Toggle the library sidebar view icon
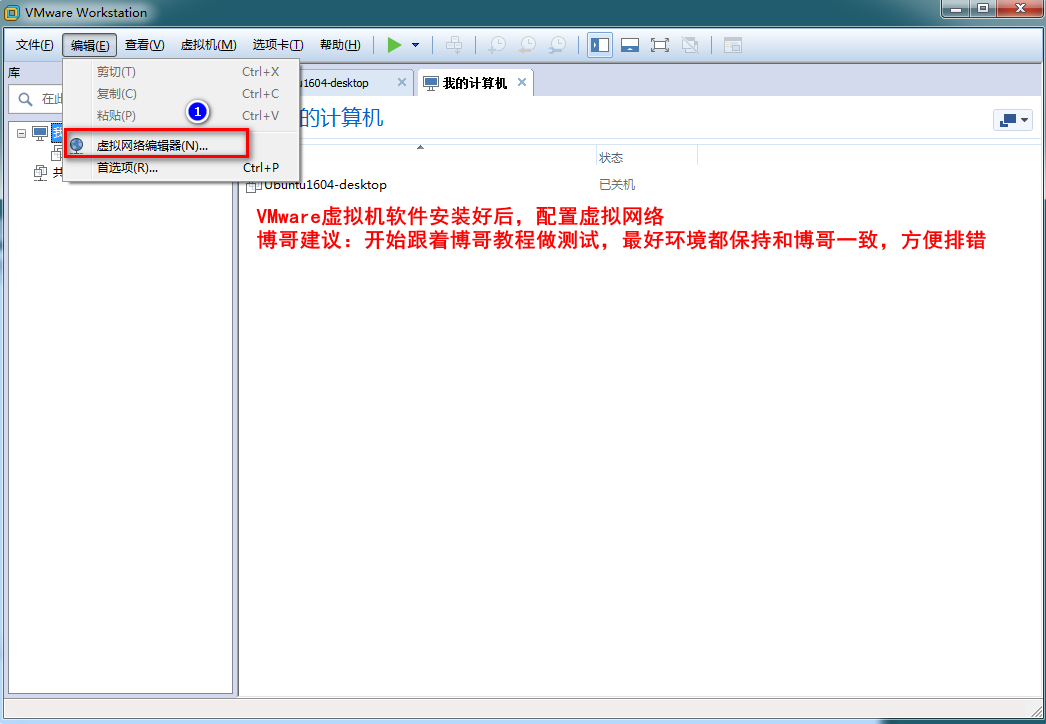Viewport: 1046px width, 724px height. click(x=600, y=45)
